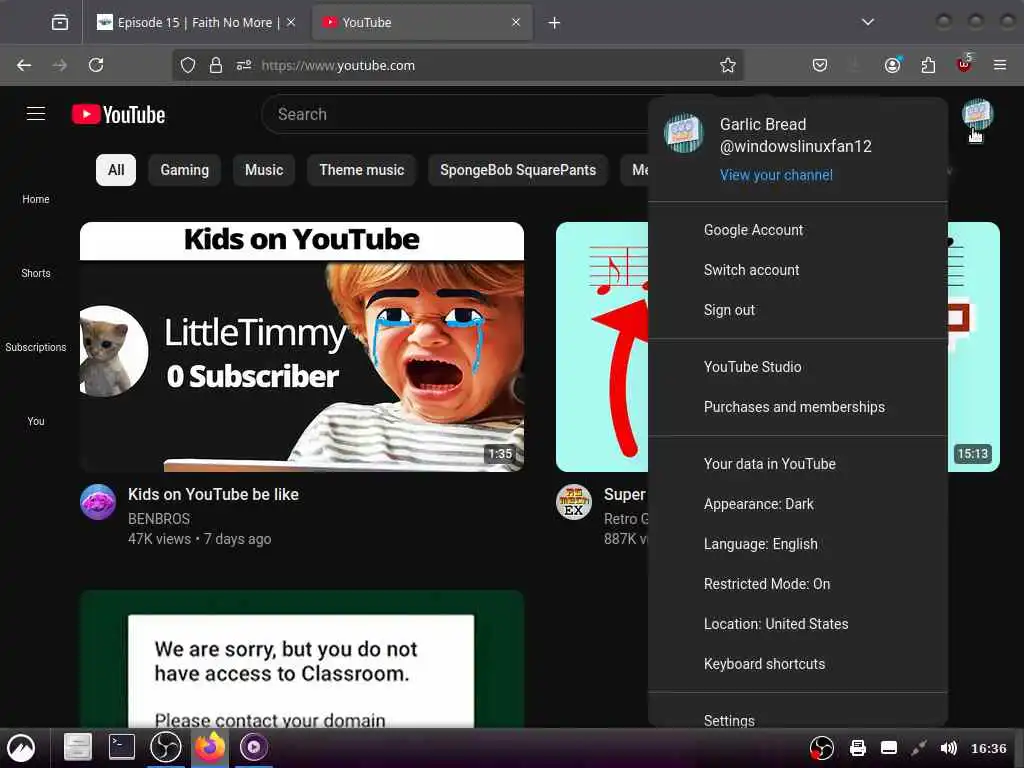The image size is (1024, 768).
Task: Open the file manager from the taskbar
Action: 78,747
